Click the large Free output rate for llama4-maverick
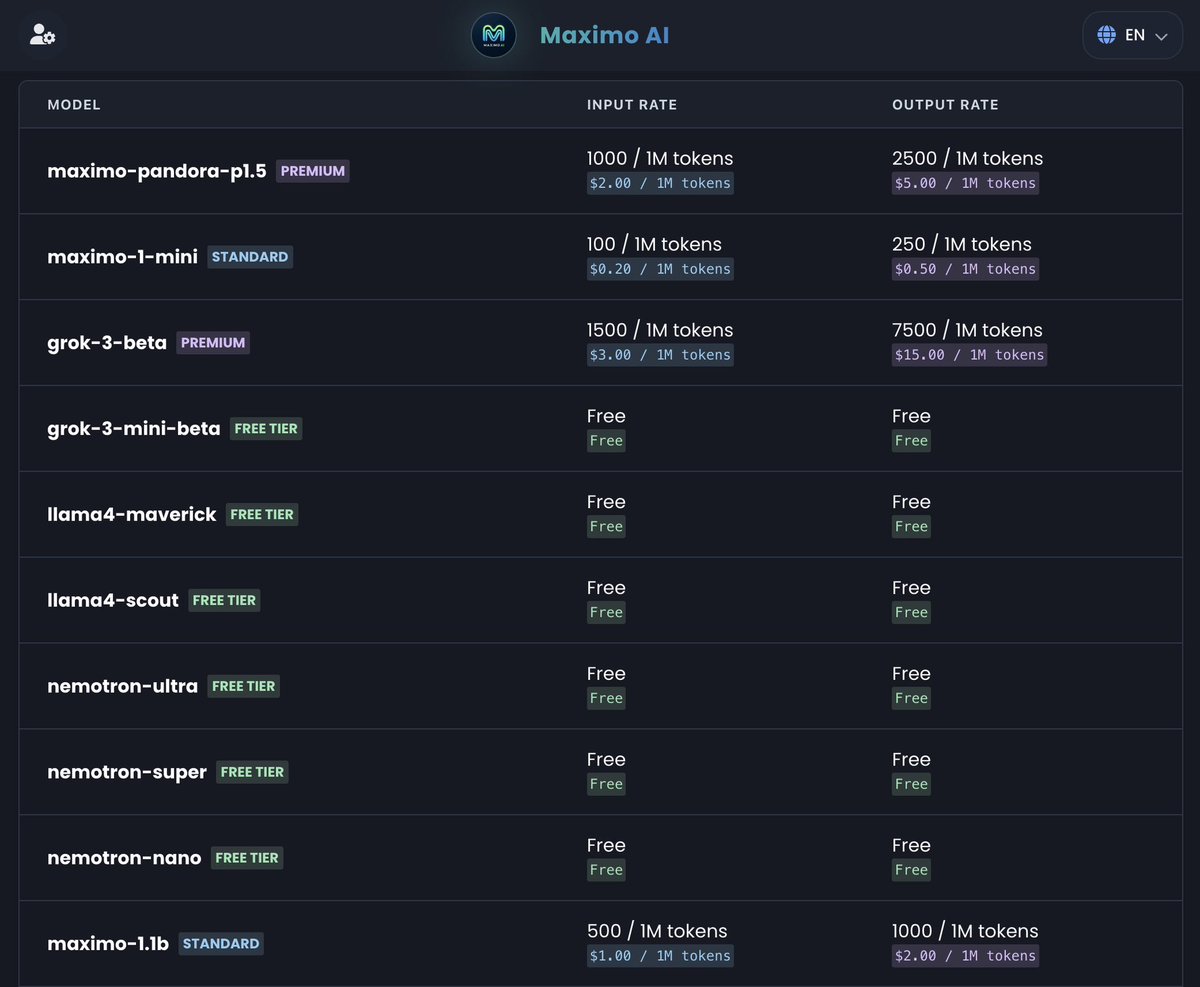Screen dimensions: 1200x987 coord(911,502)
